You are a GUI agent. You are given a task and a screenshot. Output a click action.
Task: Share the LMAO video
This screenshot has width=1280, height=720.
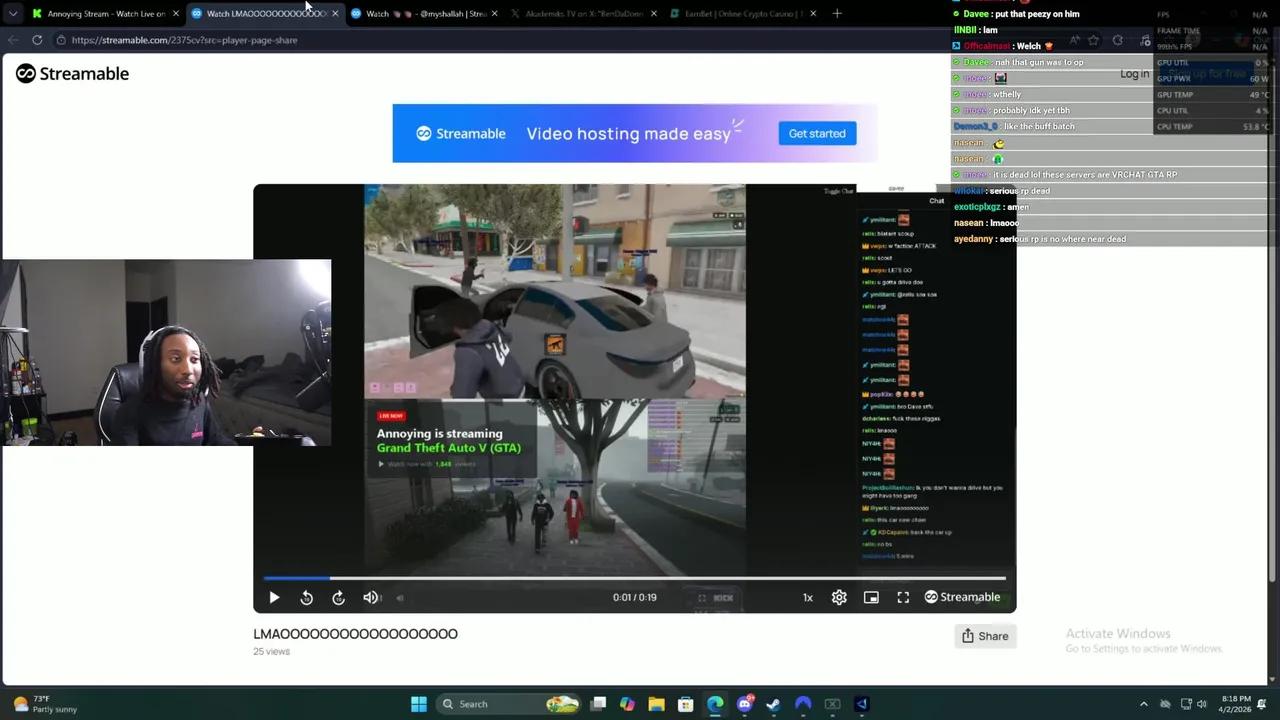tap(984, 636)
